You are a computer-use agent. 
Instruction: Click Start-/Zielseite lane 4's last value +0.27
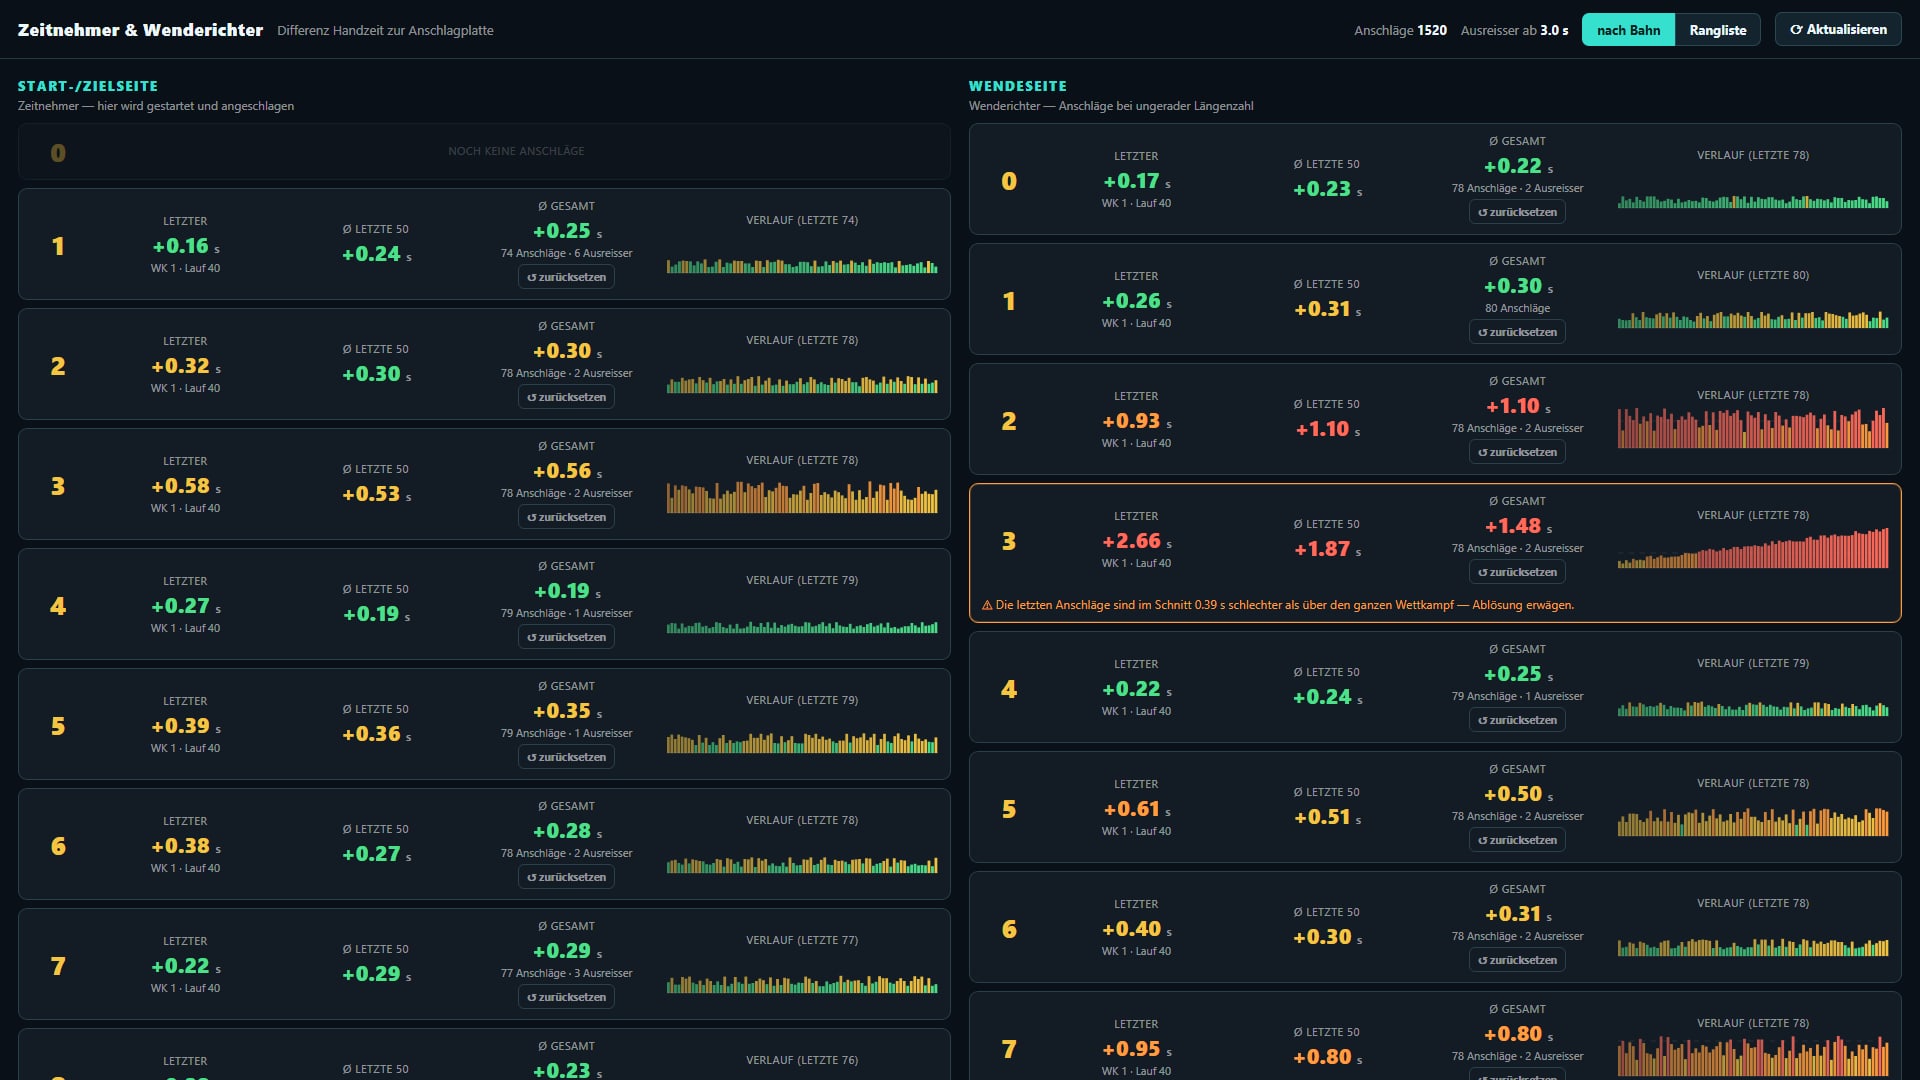185,606
